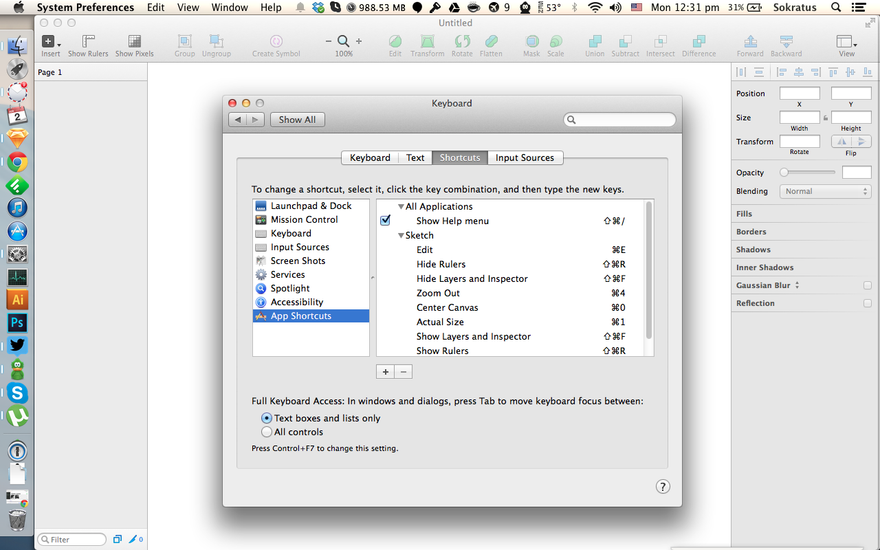Screen dimensions: 880x550
Task: Select Spotlight in the category list
Action: [311, 288]
